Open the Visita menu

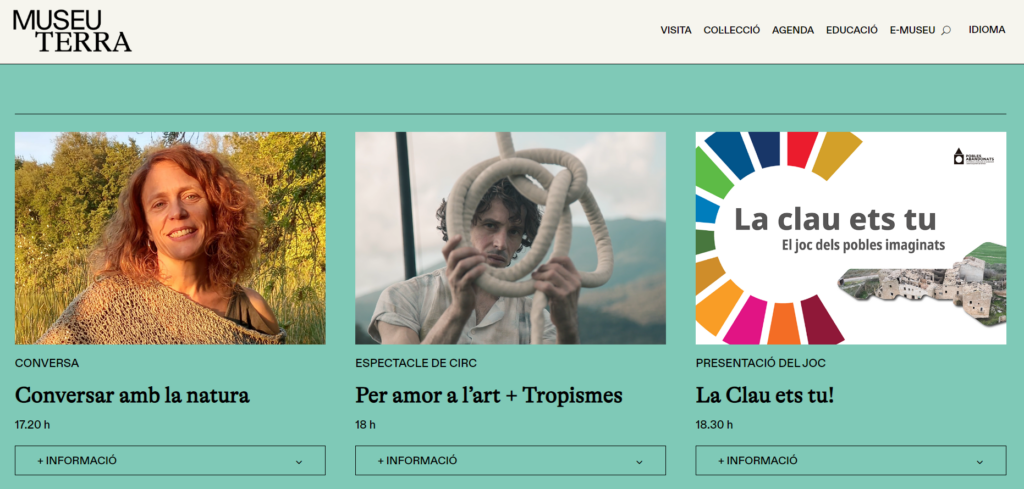point(676,30)
